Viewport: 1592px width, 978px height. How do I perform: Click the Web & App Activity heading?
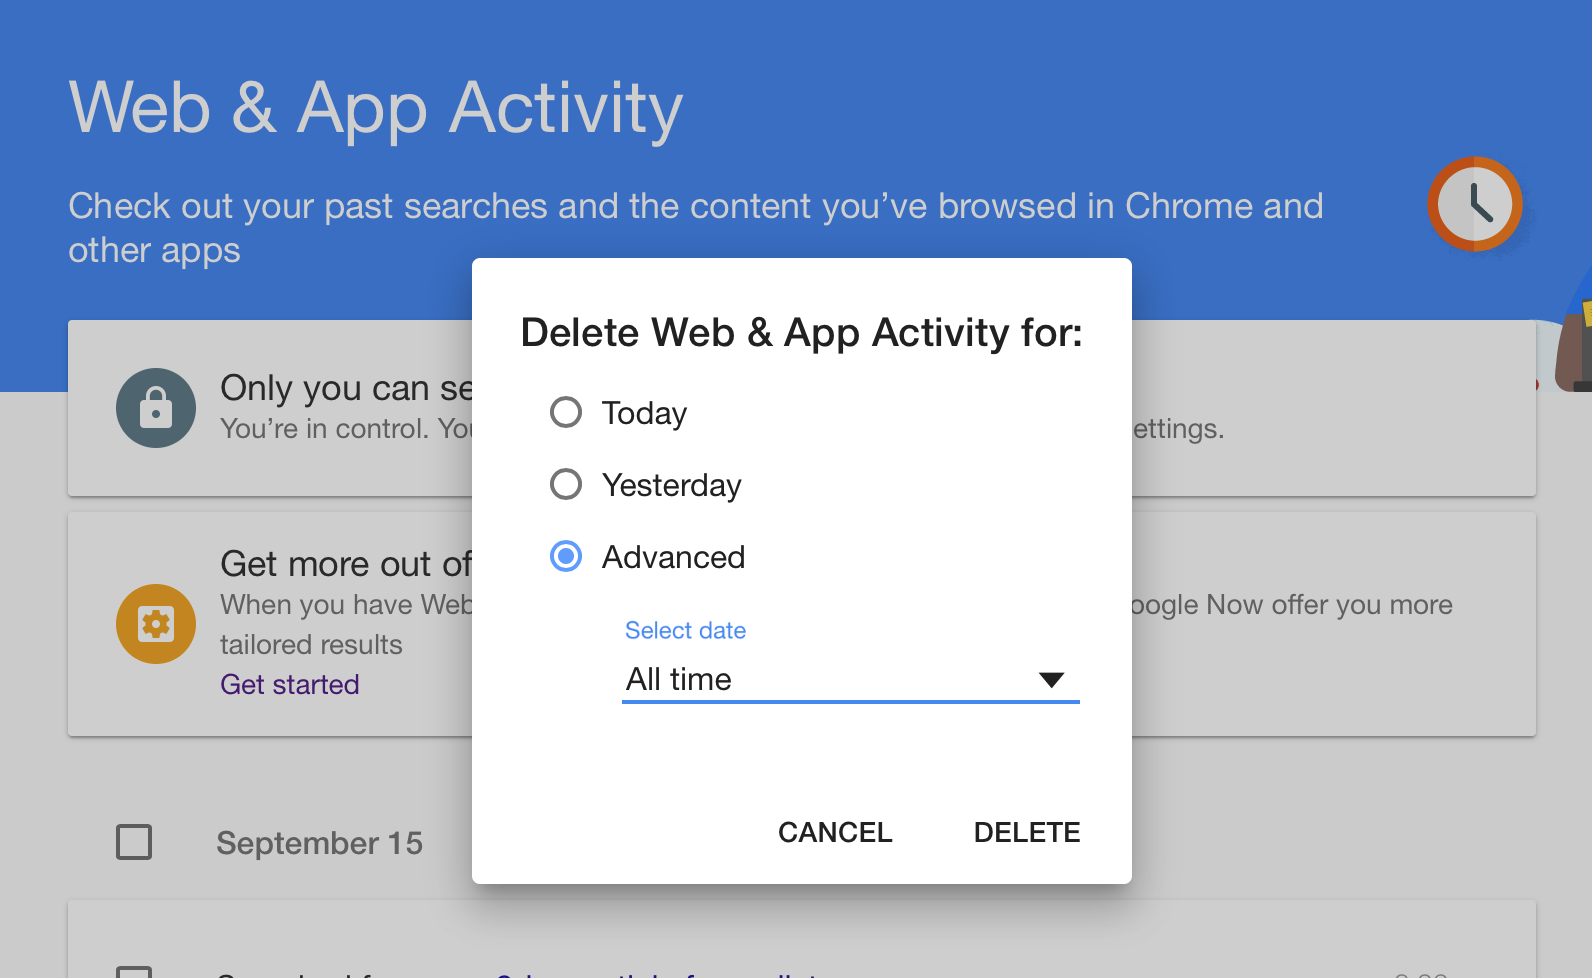pyautogui.click(x=375, y=108)
